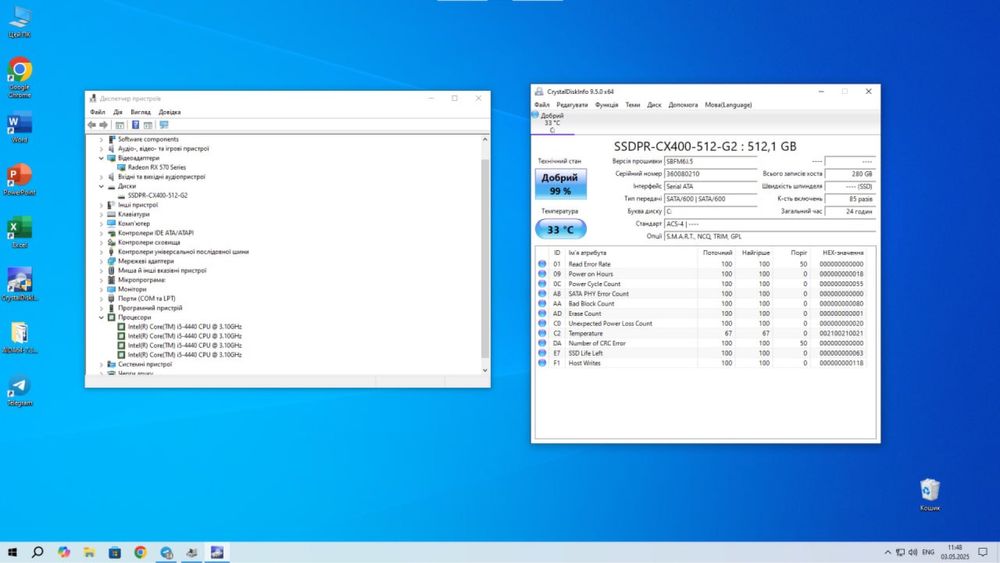Screen dimensions: 1000x563
Task: Click the 33 °C temperature button
Action: [561, 230]
